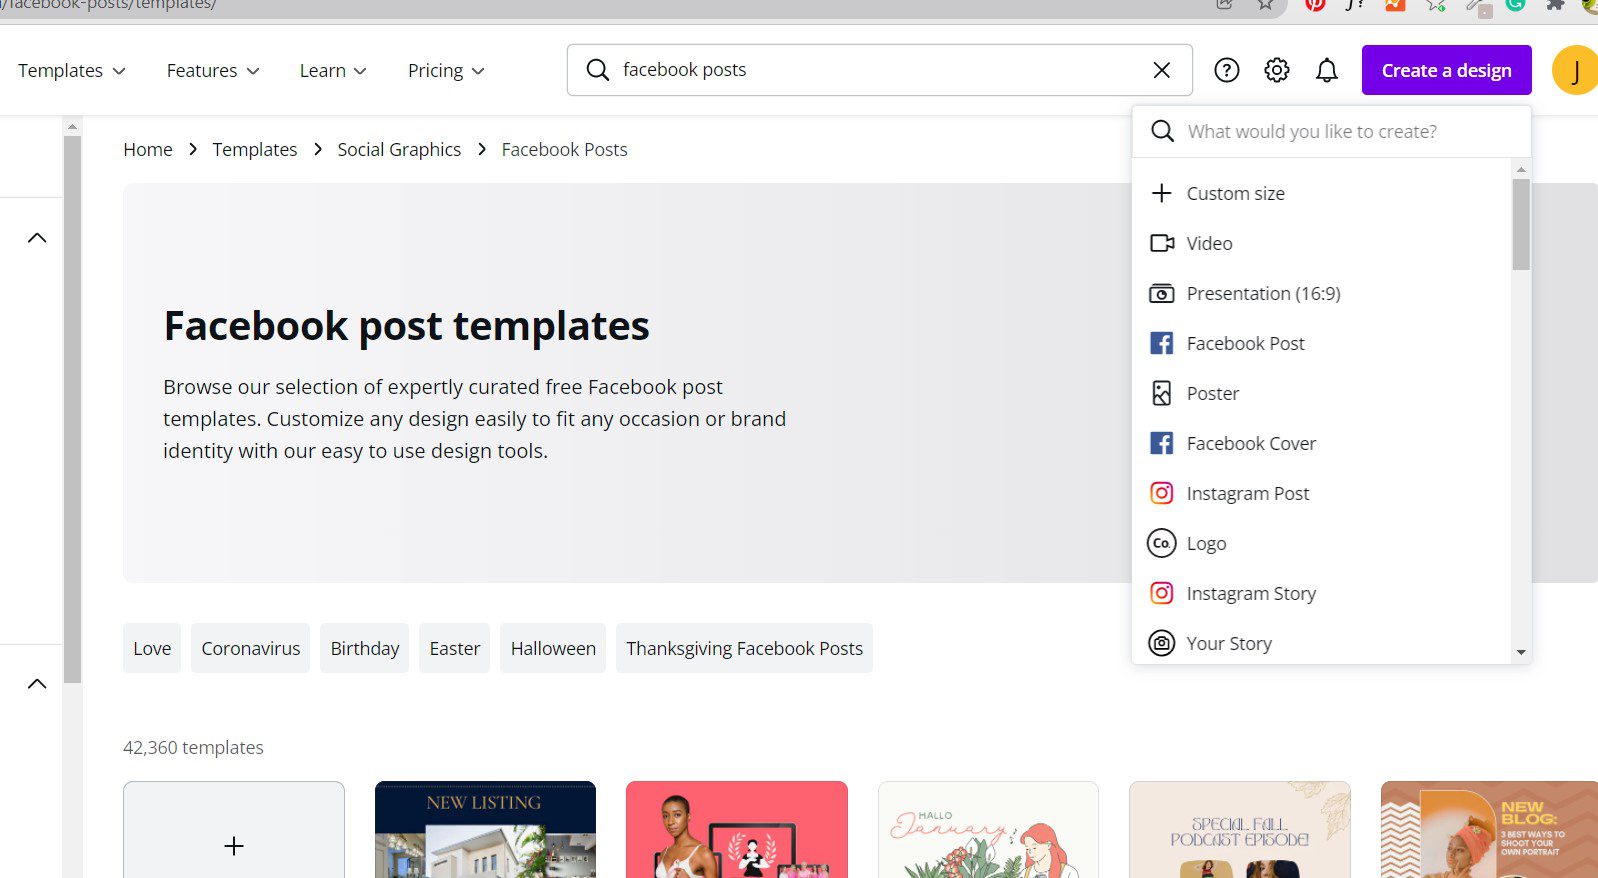Click the magnifier icon in create dropdown search
Viewport: 1598px width, 878px height.
[x=1162, y=131]
